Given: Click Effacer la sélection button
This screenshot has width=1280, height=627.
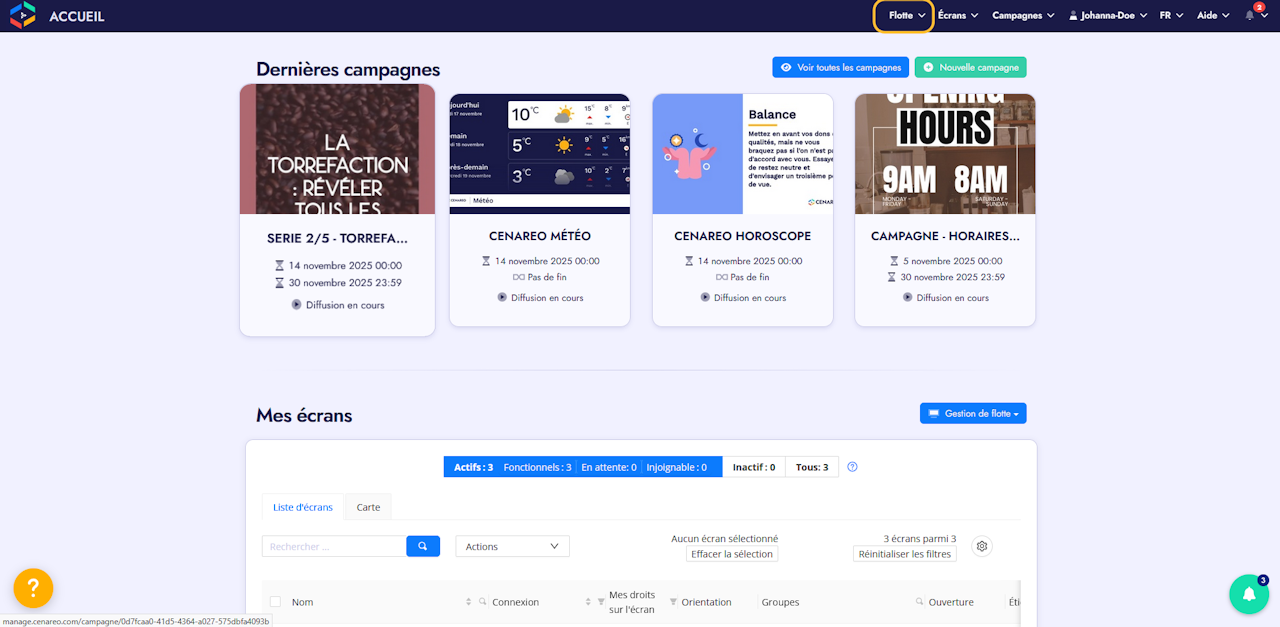Looking at the screenshot, I should (732, 554).
